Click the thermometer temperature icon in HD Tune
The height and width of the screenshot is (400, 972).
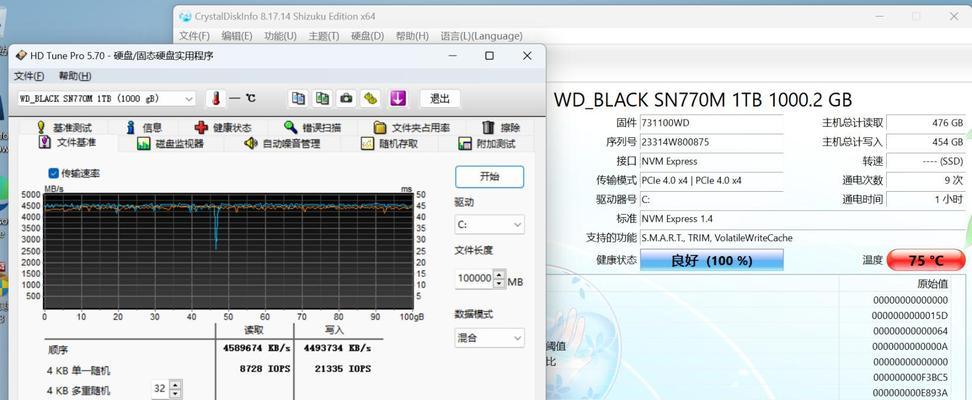point(216,98)
